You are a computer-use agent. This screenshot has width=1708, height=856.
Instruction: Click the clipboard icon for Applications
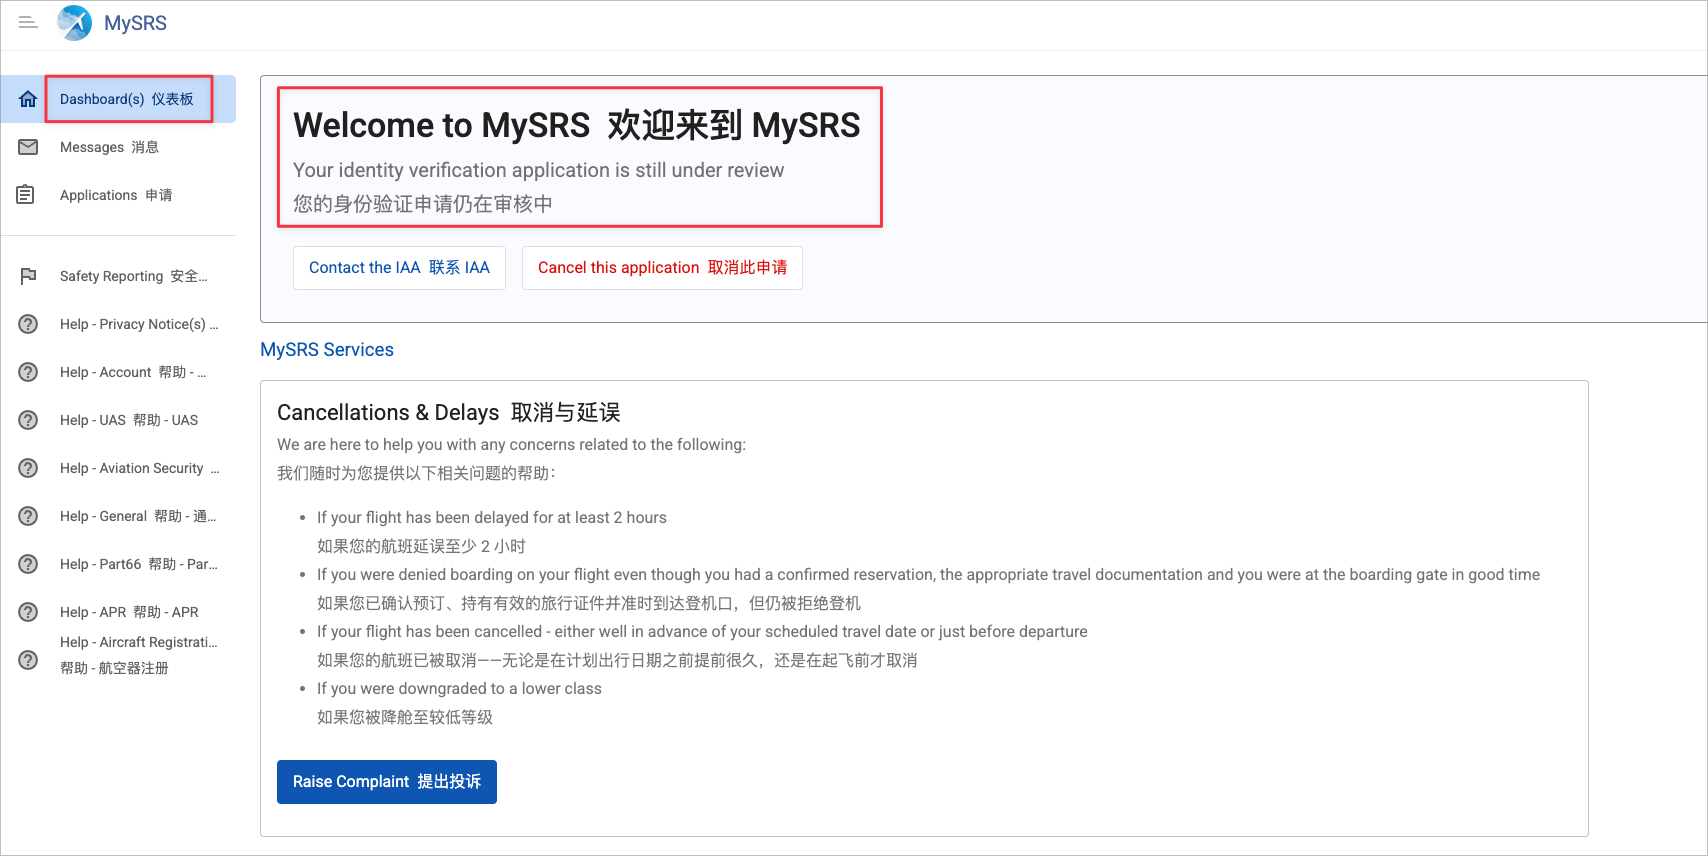point(26,194)
